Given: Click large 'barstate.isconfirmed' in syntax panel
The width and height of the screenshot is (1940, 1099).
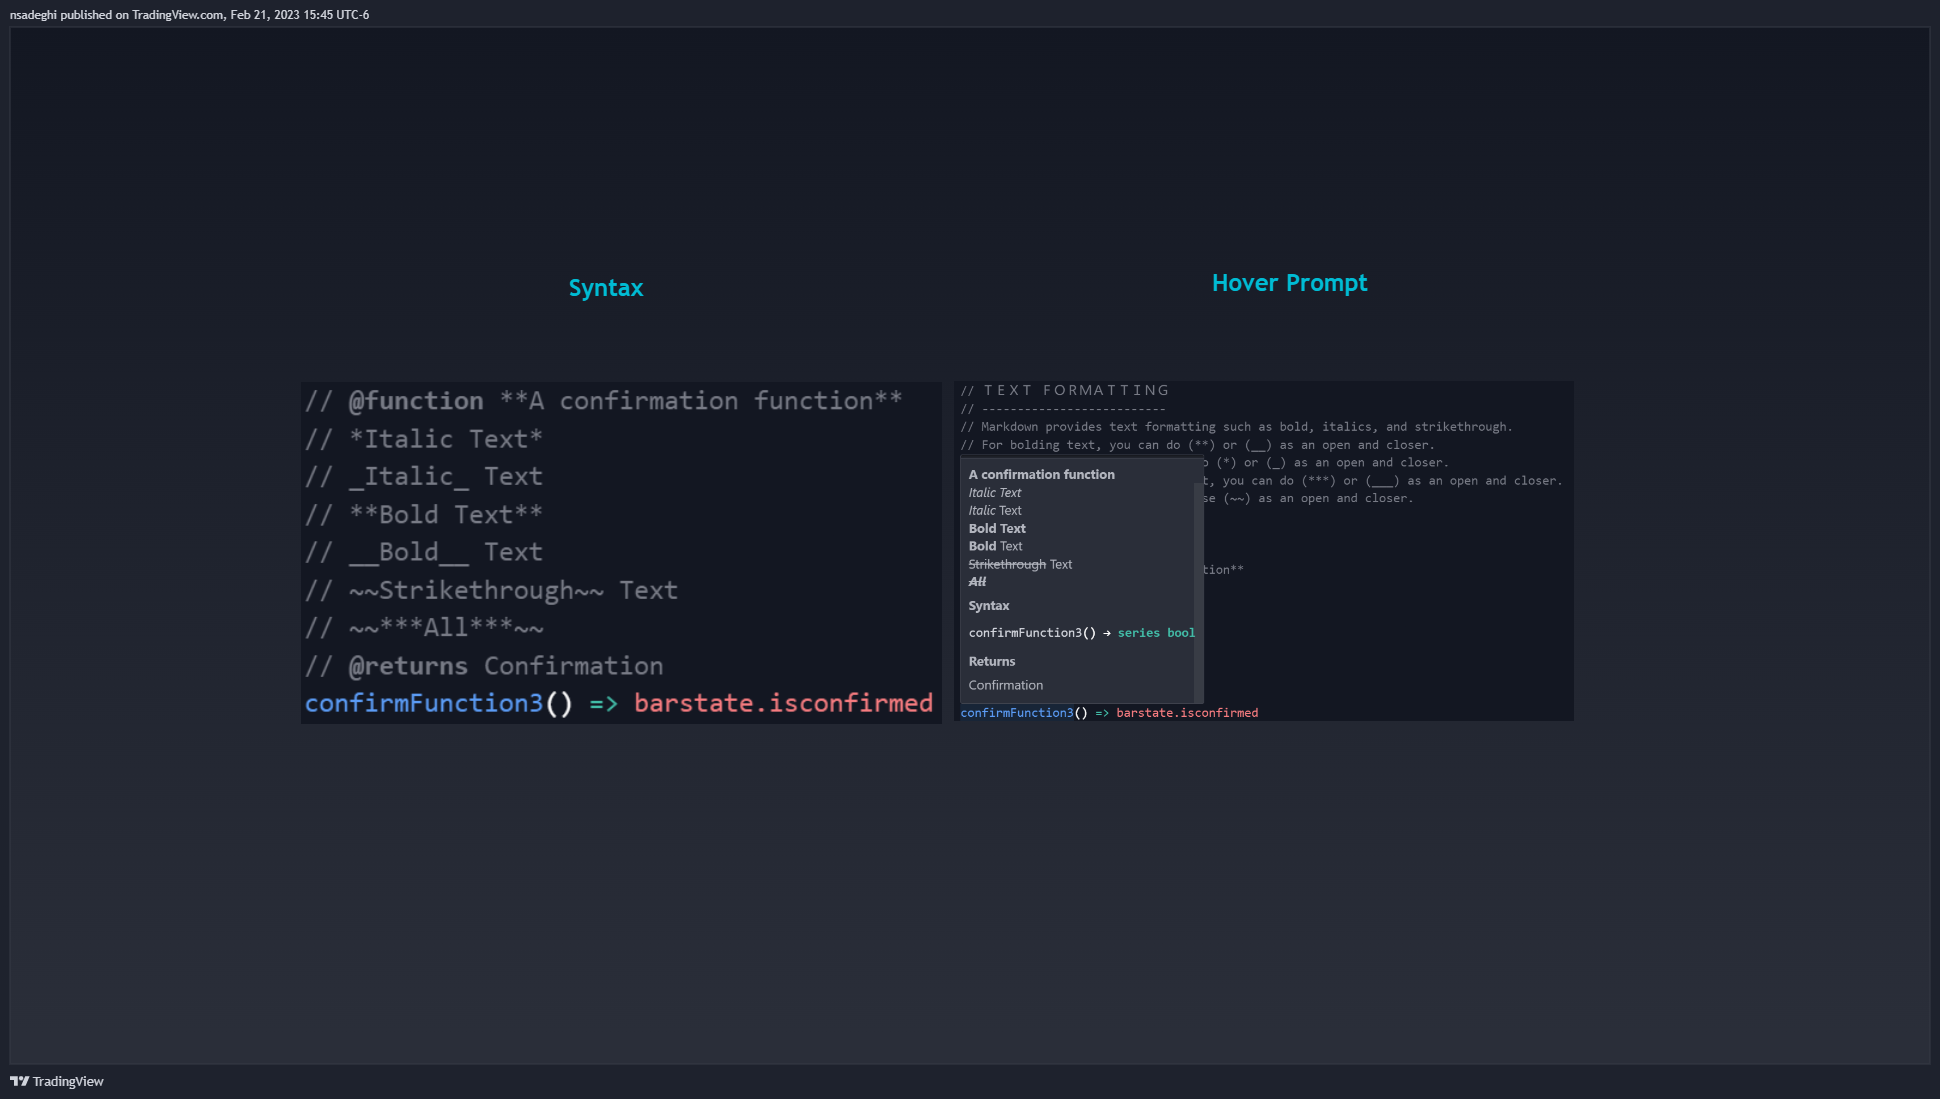Looking at the screenshot, I should (783, 704).
